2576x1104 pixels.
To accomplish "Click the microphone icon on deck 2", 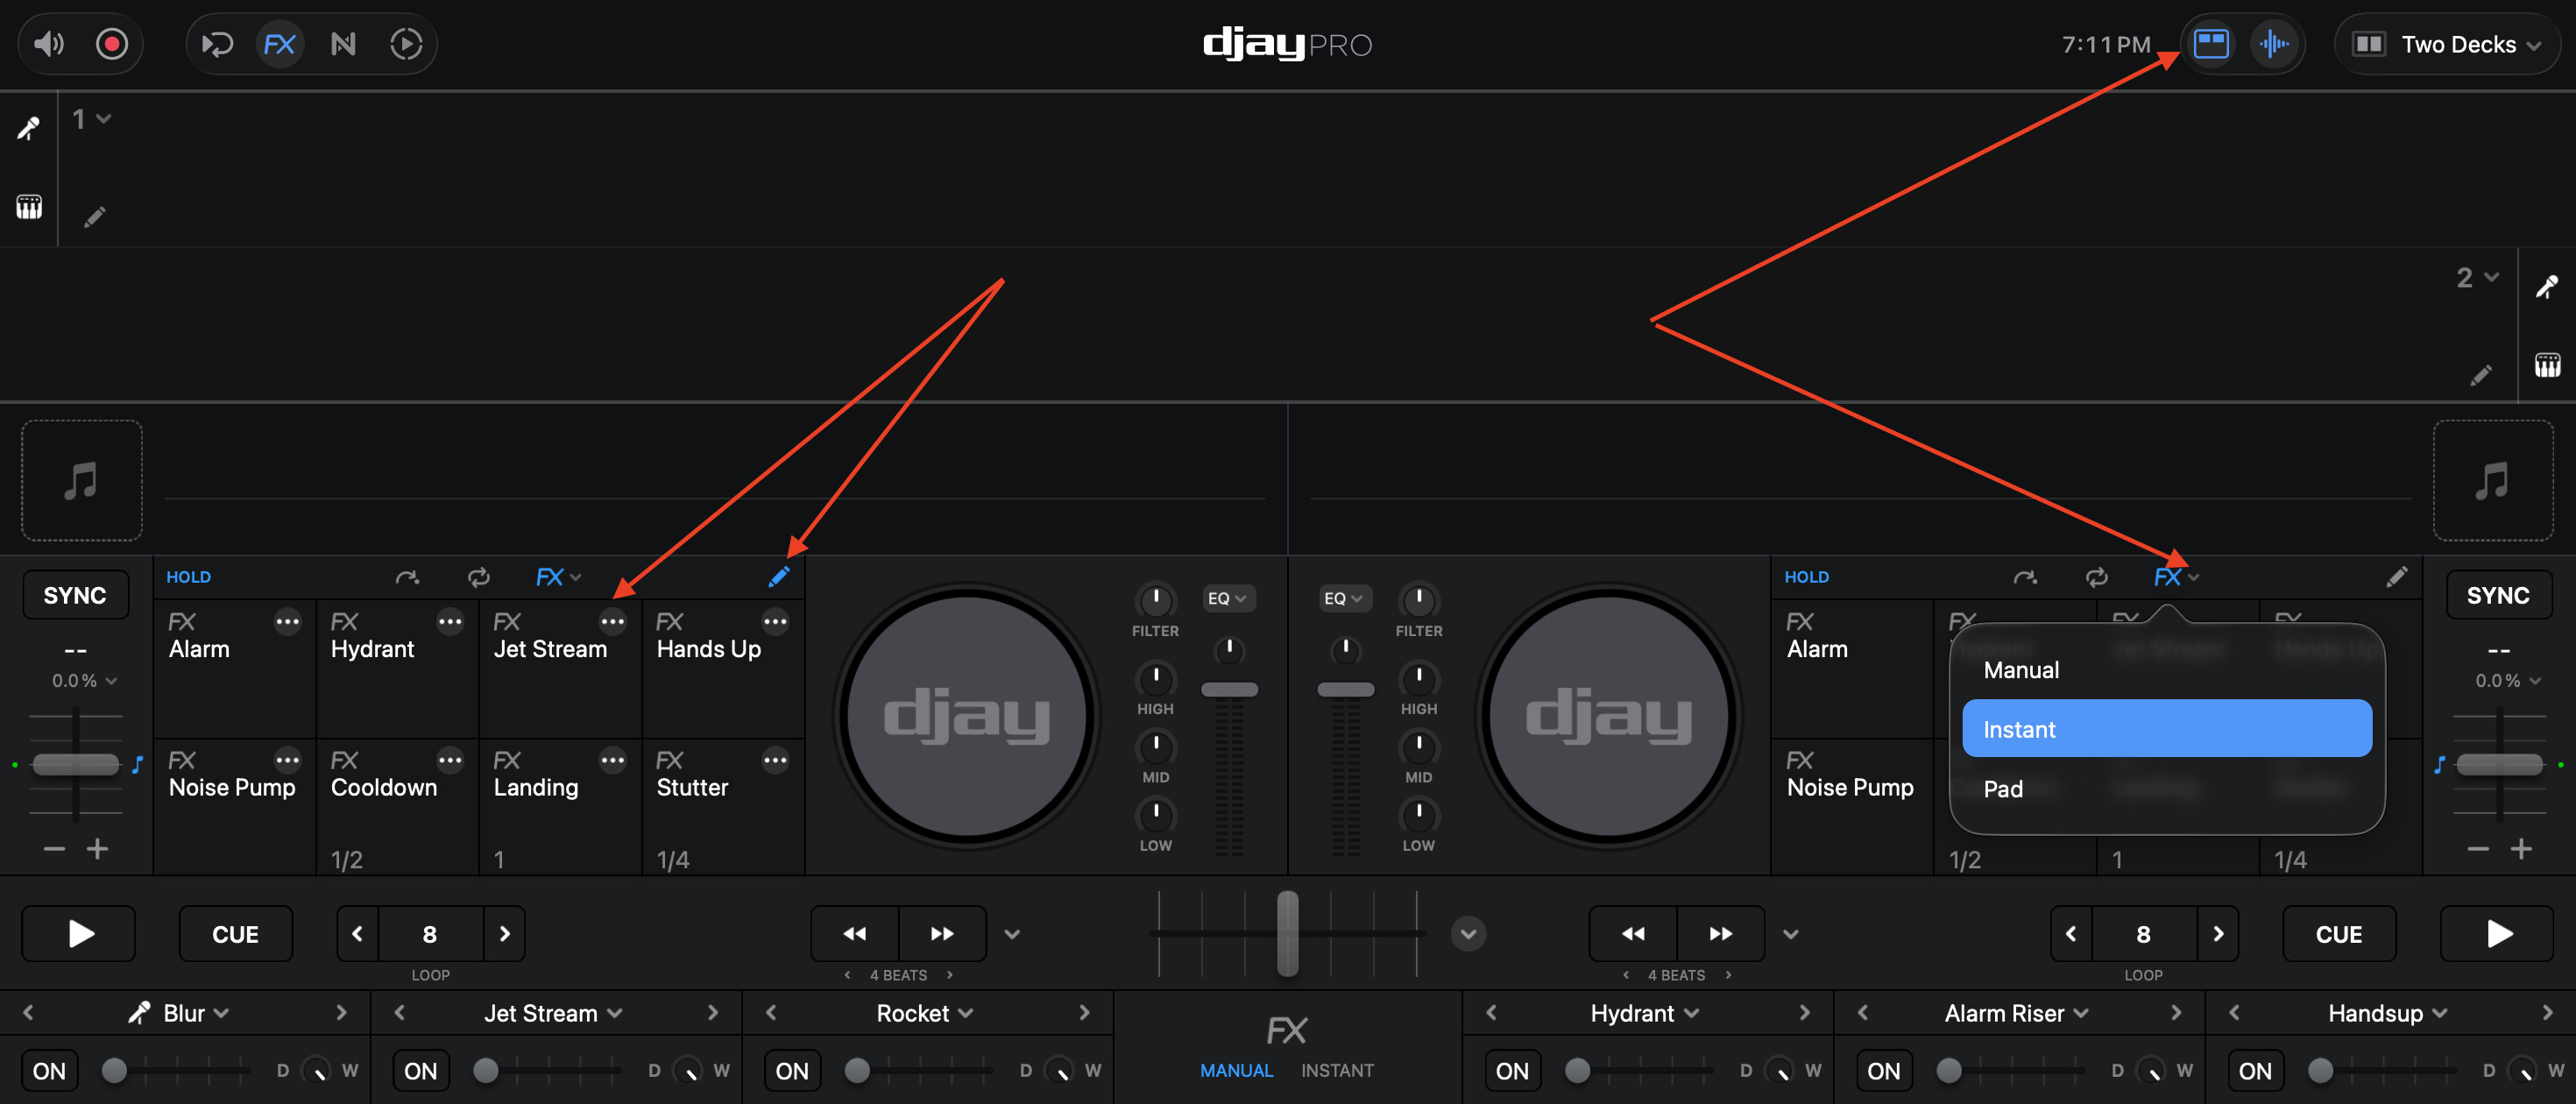I will click(x=2546, y=287).
